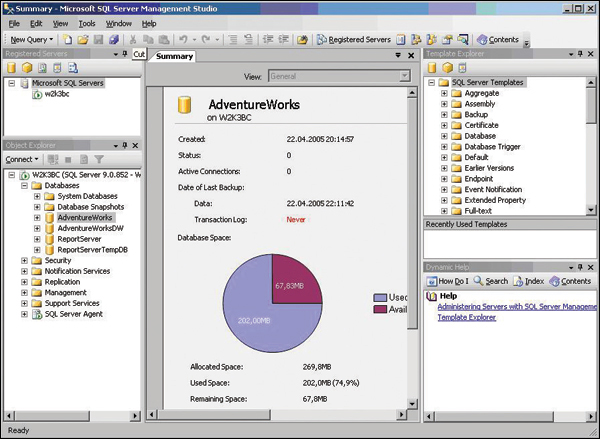Select Analysis Services cube icon in Registered Servers
The image size is (600, 439).
pos(27,68)
